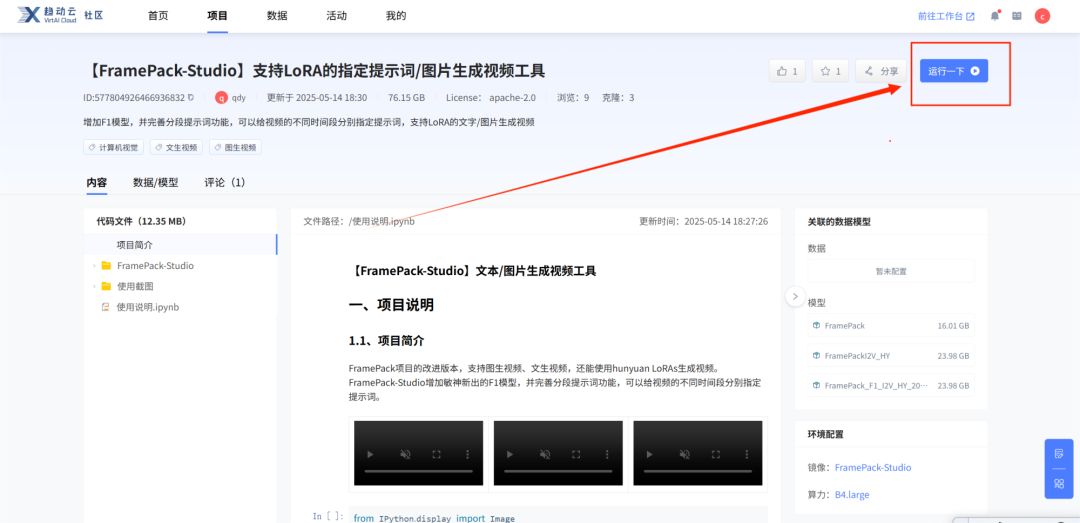Play the third video preview

coord(650,455)
